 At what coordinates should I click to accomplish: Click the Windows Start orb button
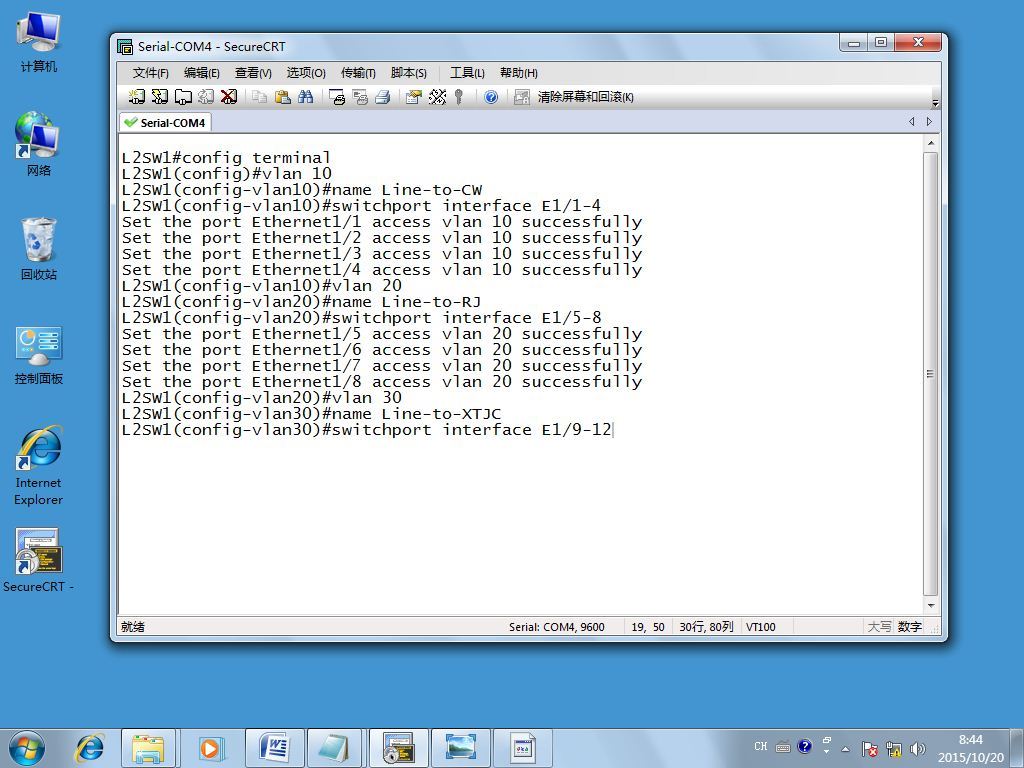coord(27,748)
